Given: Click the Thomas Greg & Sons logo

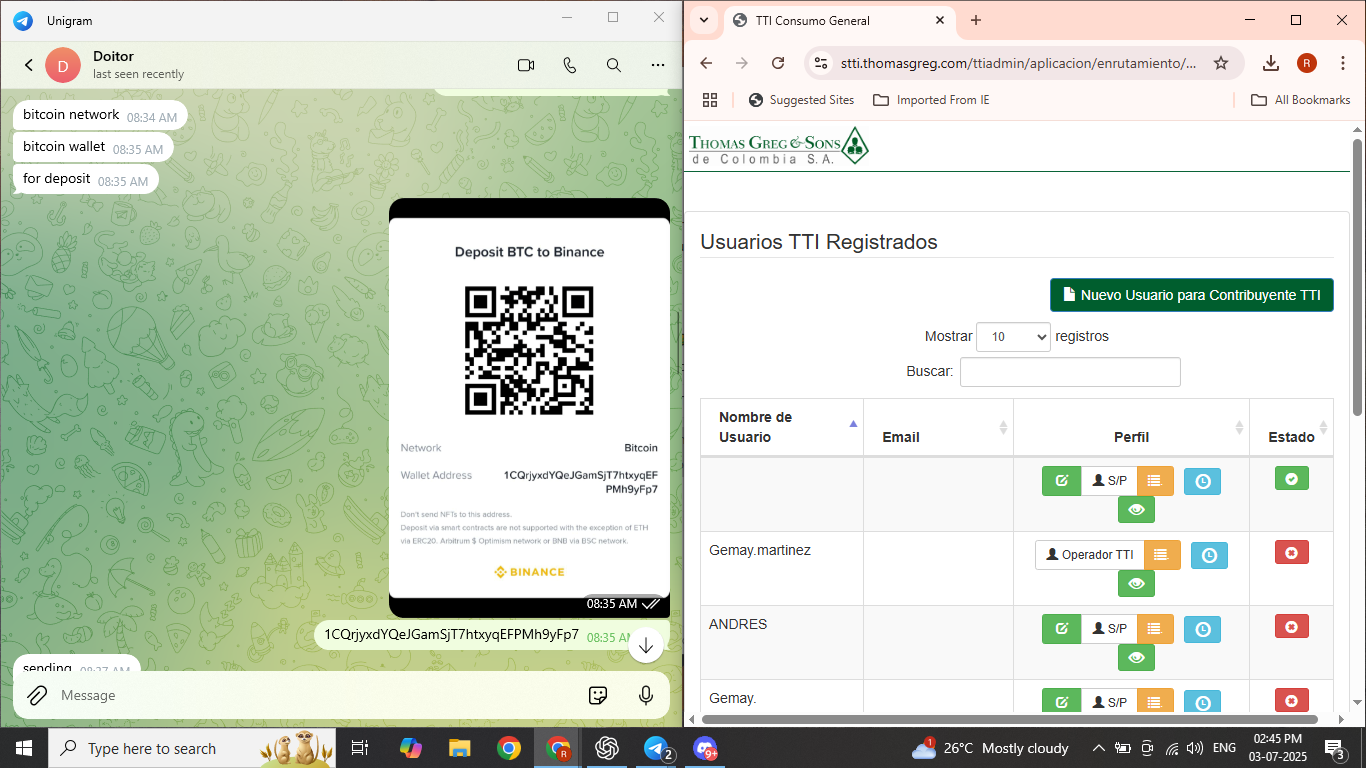Looking at the screenshot, I should point(778,146).
